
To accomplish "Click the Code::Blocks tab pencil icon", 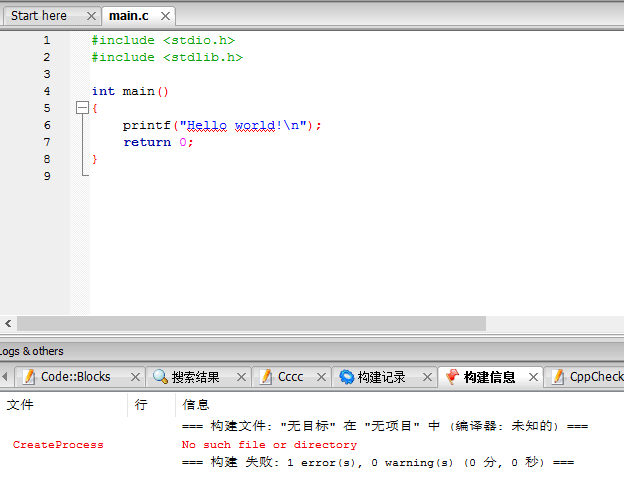I will (29, 376).
